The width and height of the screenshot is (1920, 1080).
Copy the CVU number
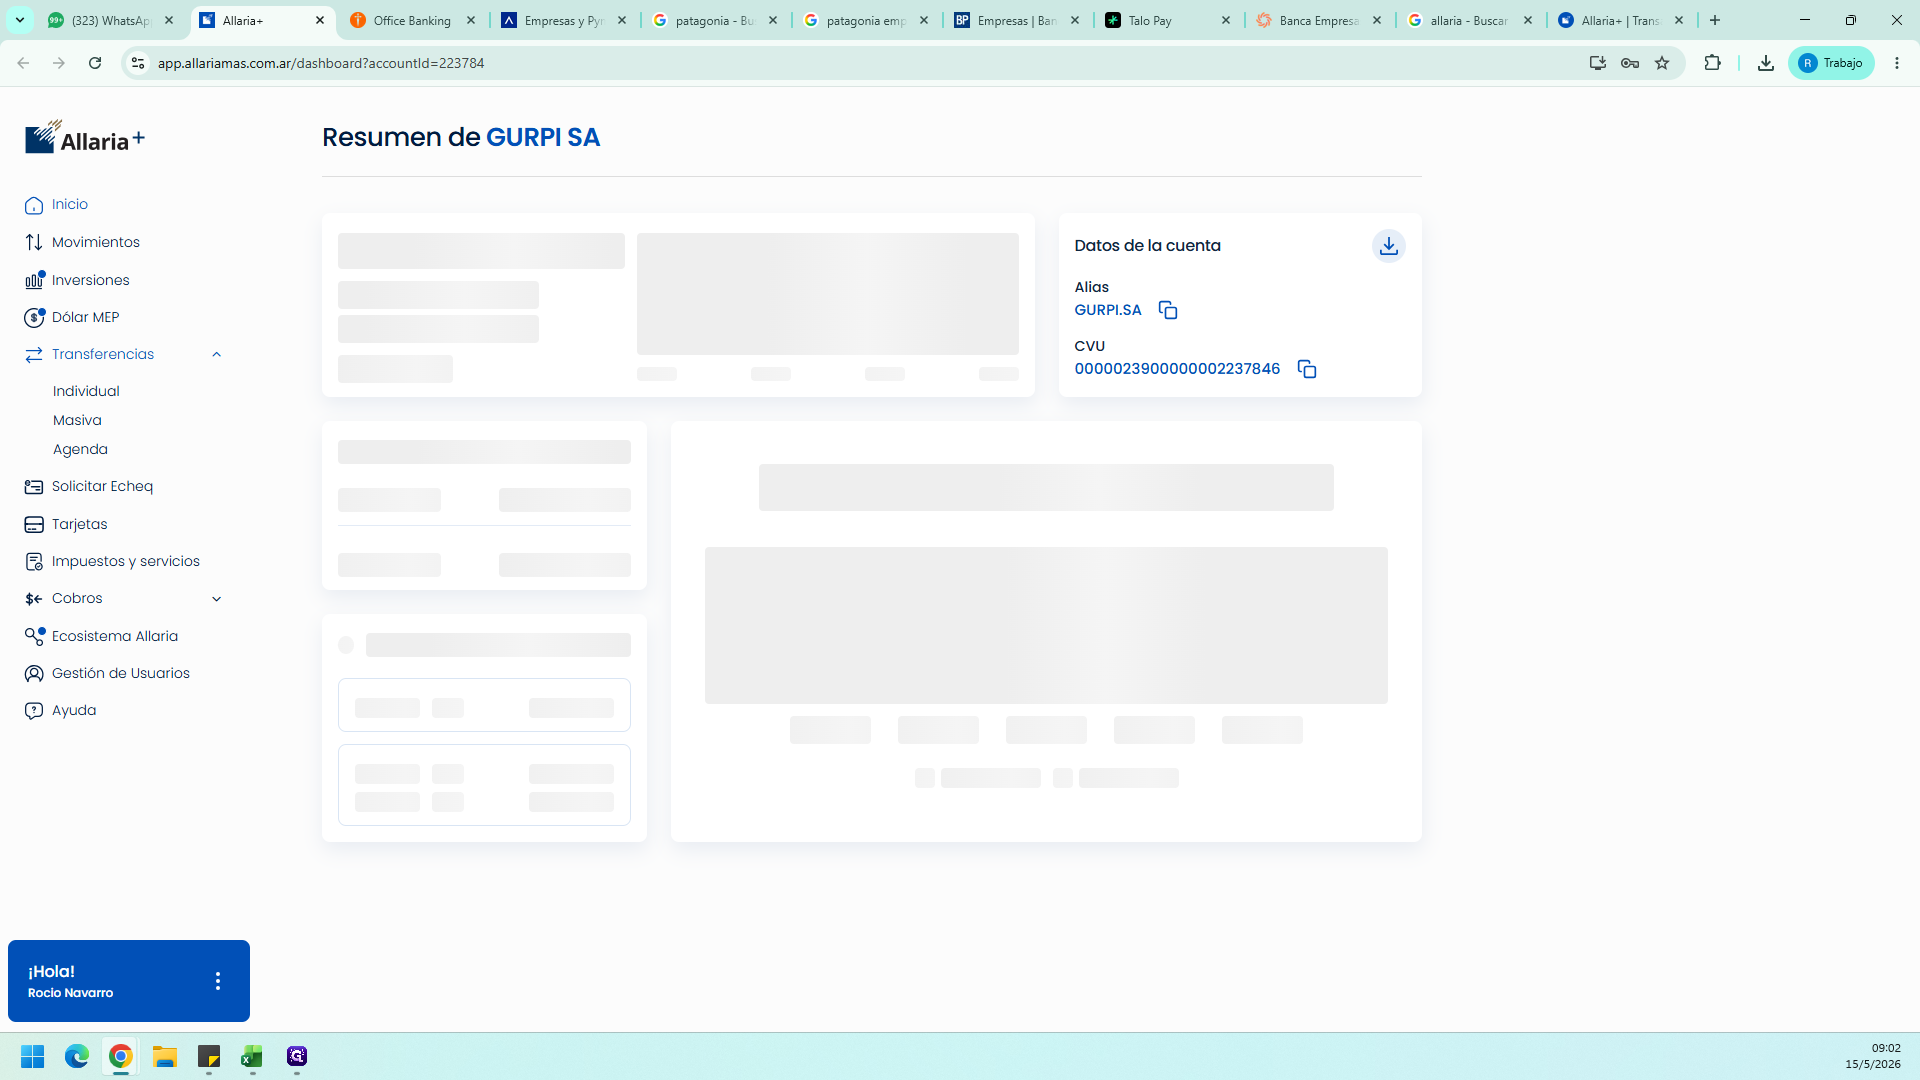point(1306,369)
